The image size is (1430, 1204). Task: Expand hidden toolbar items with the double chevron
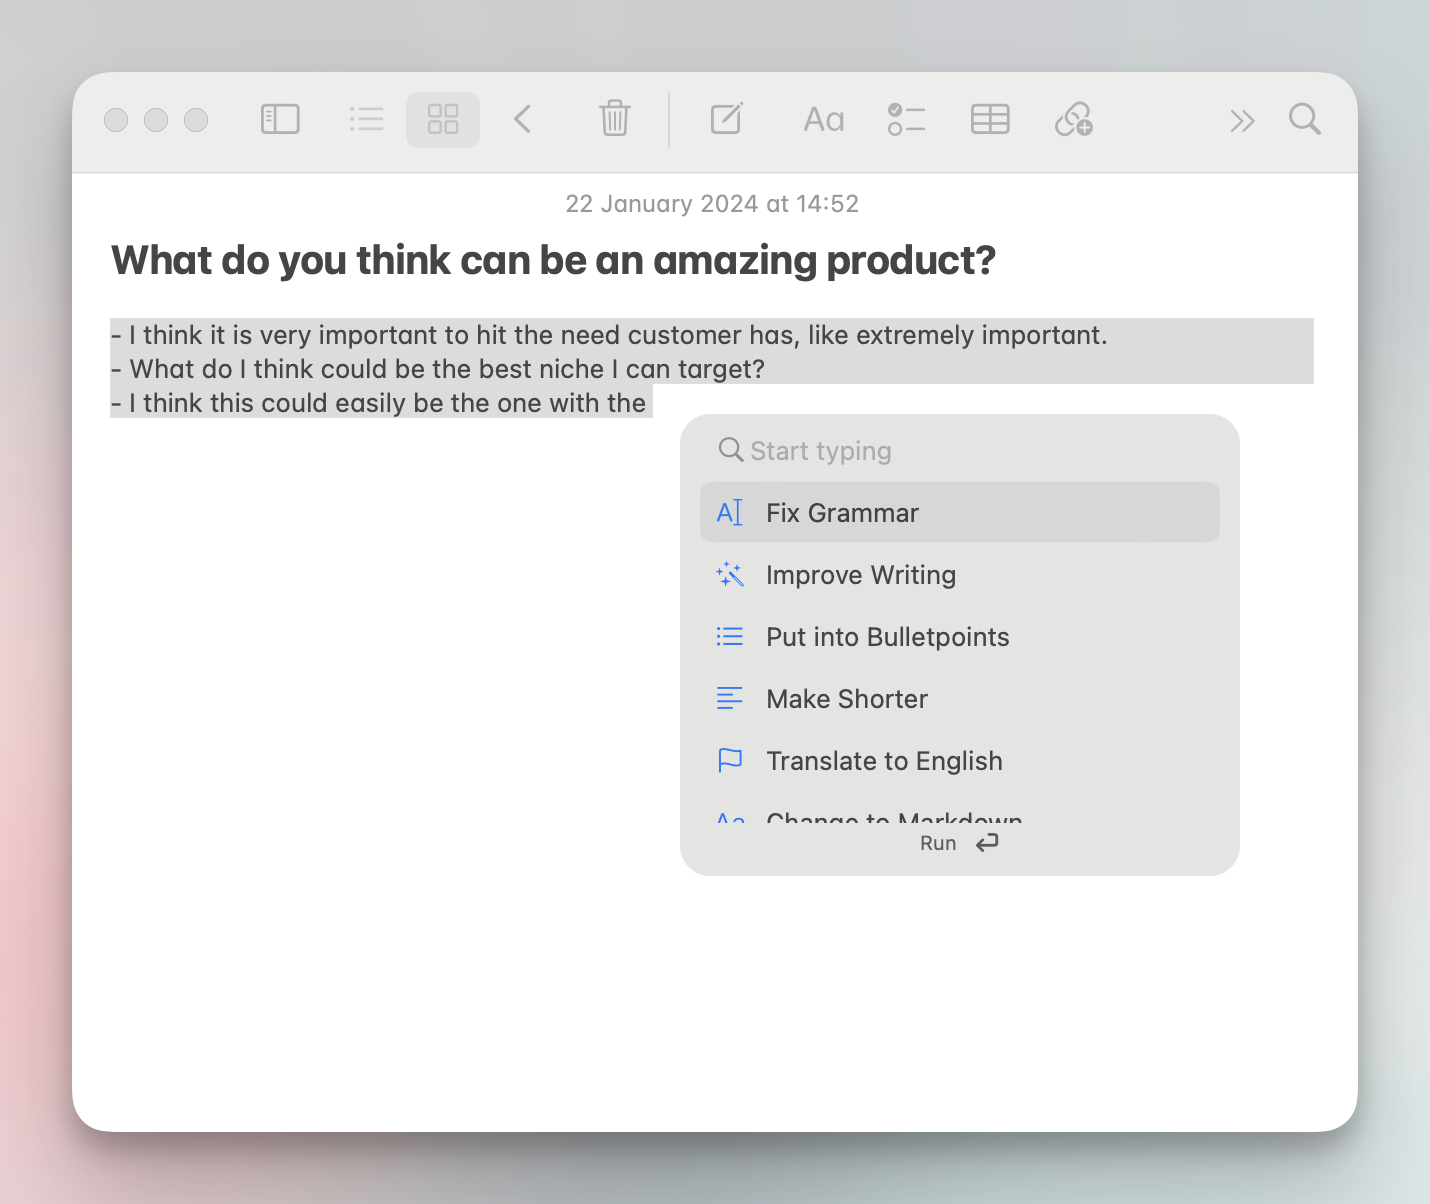[1243, 120]
